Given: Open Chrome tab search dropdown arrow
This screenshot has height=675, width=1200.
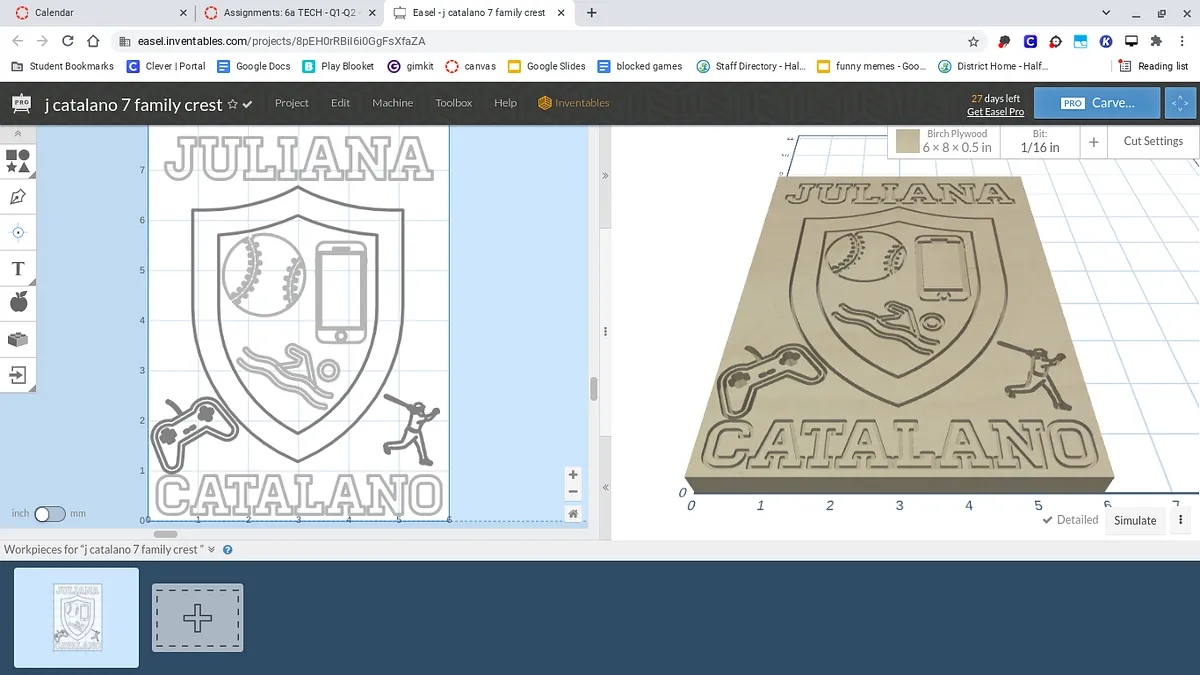Looking at the screenshot, I should pos(1106,13).
